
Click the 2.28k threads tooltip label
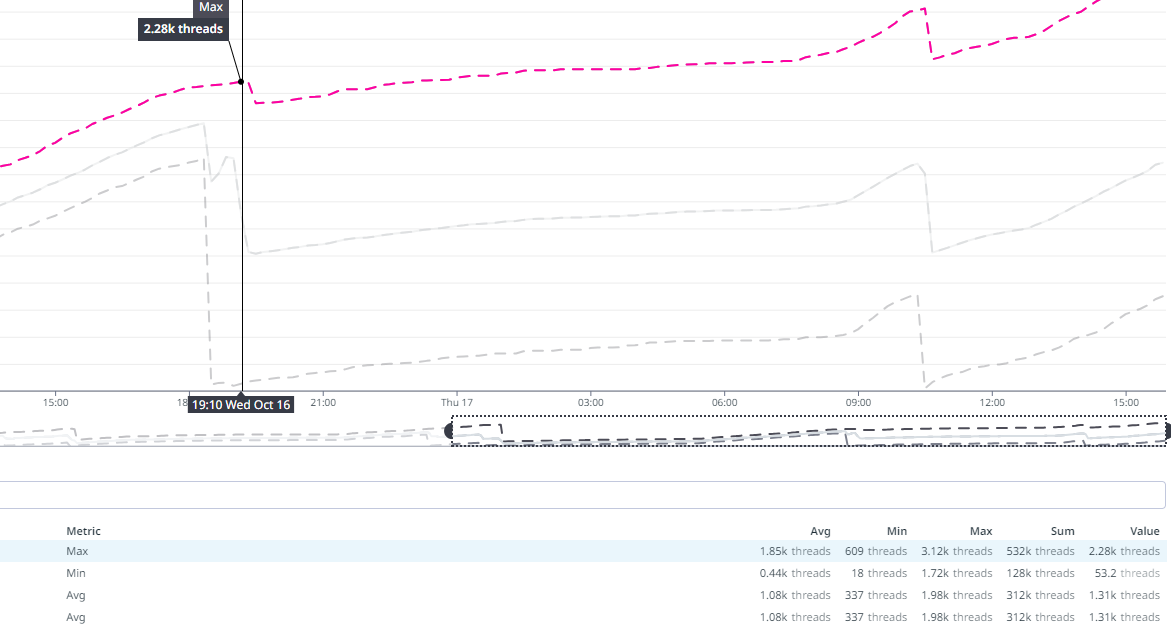click(183, 29)
